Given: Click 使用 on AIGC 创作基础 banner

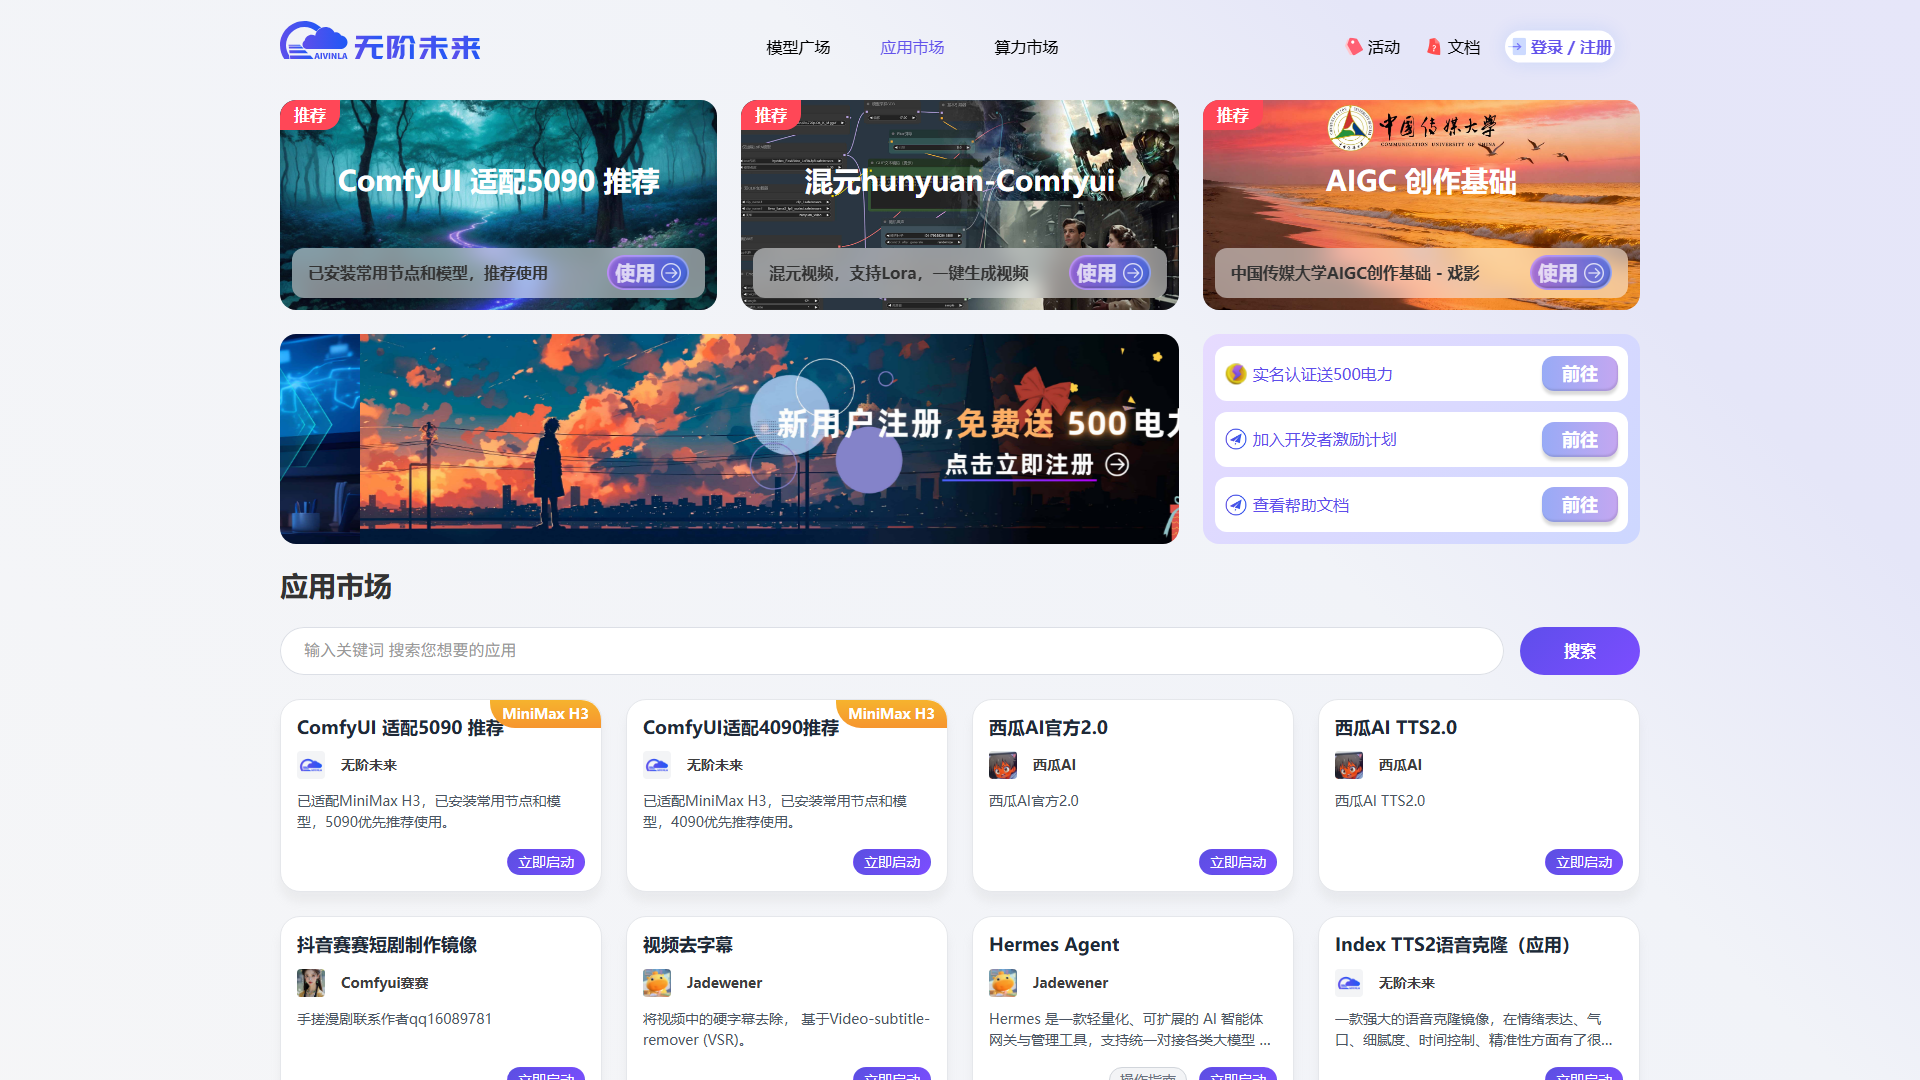Looking at the screenshot, I should click(x=1571, y=273).
